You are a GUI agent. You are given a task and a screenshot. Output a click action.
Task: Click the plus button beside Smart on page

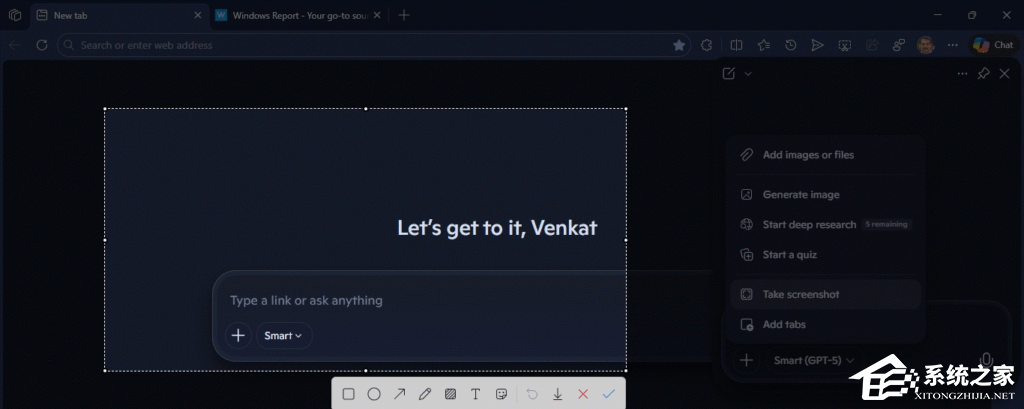[238, 336]
